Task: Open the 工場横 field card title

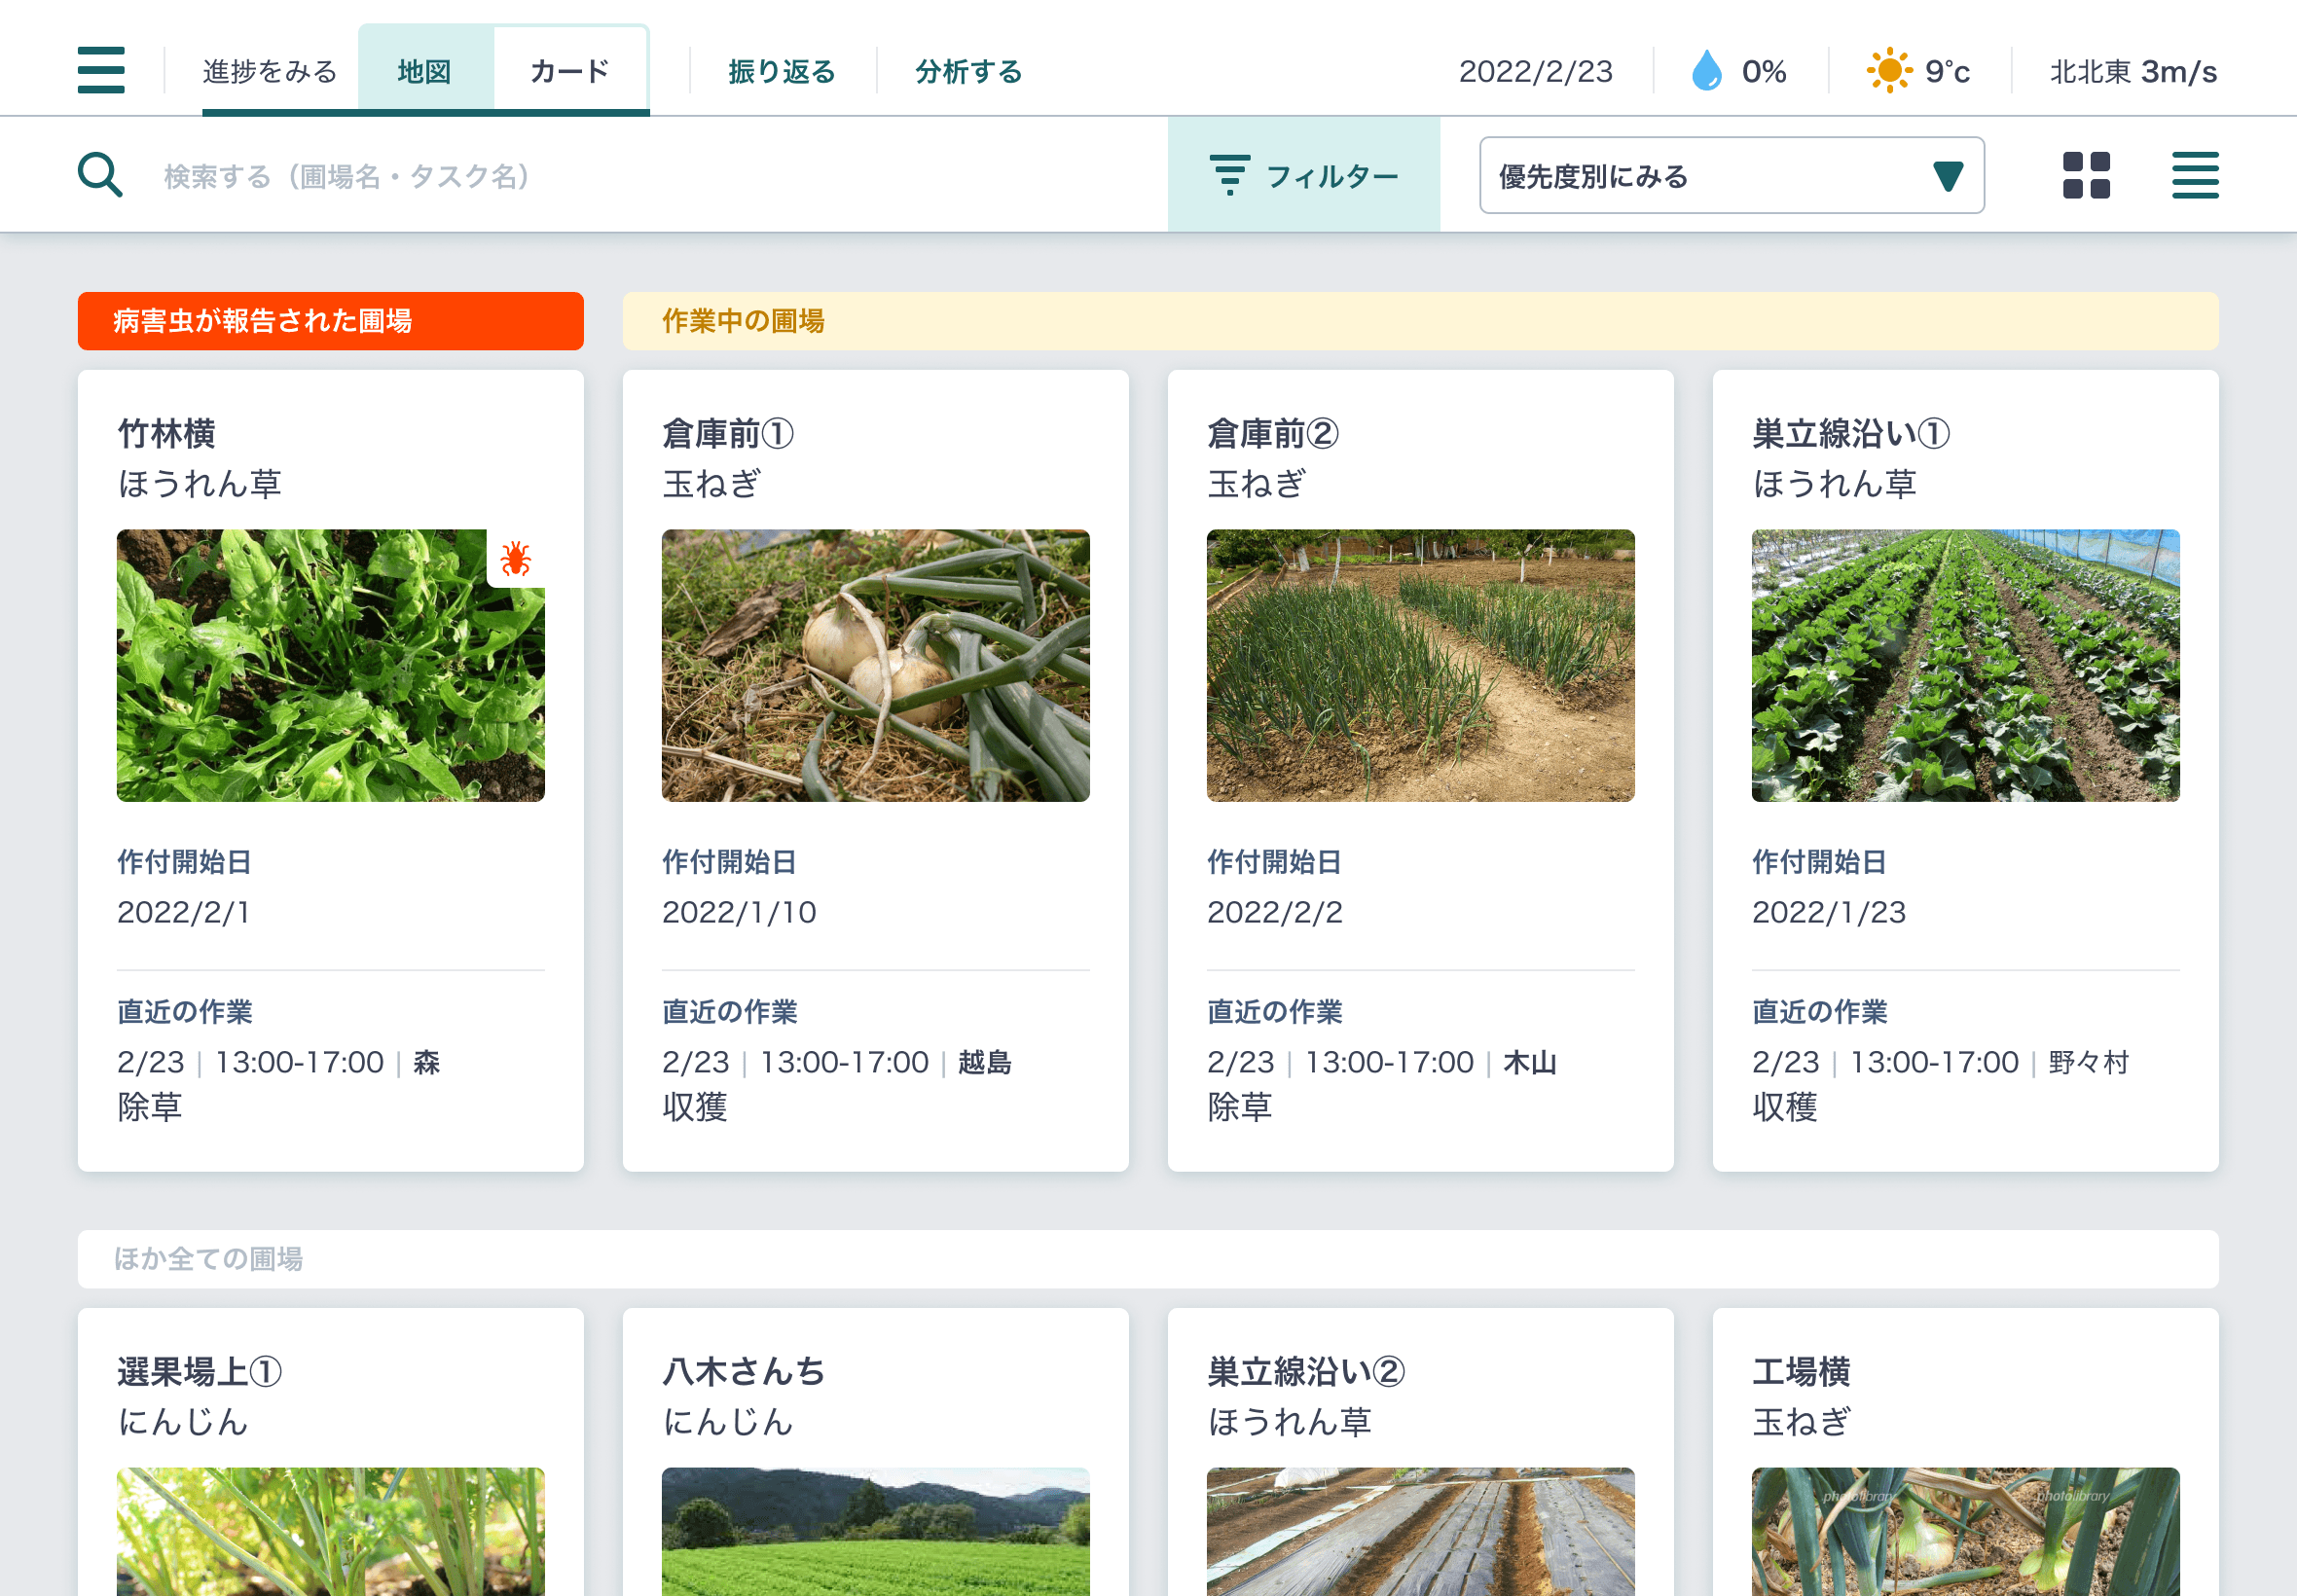Action: pyautogui.click(x=1802, y=1372)
